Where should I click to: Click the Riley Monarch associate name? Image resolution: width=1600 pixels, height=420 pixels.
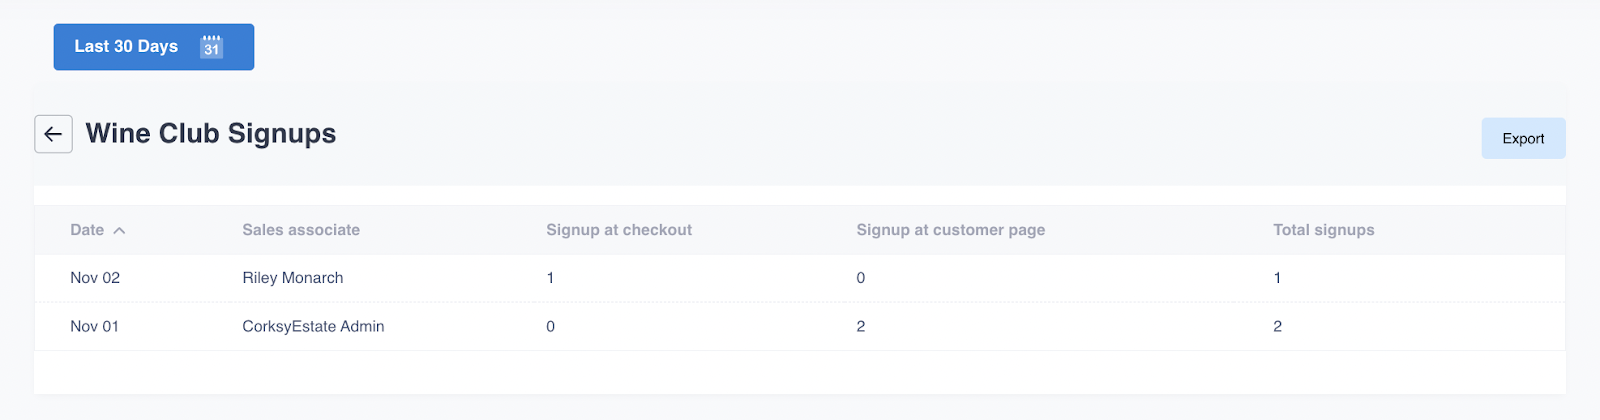coord(293,278)
